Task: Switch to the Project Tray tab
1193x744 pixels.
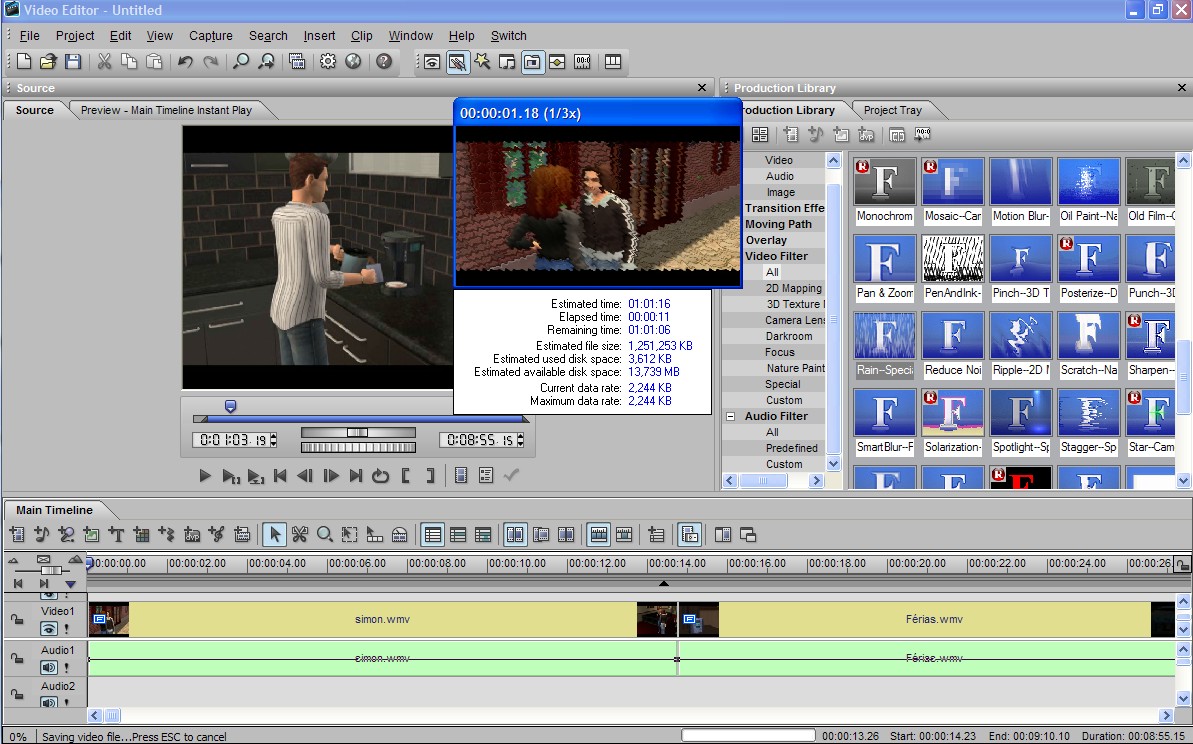Action: pos(892,110)
